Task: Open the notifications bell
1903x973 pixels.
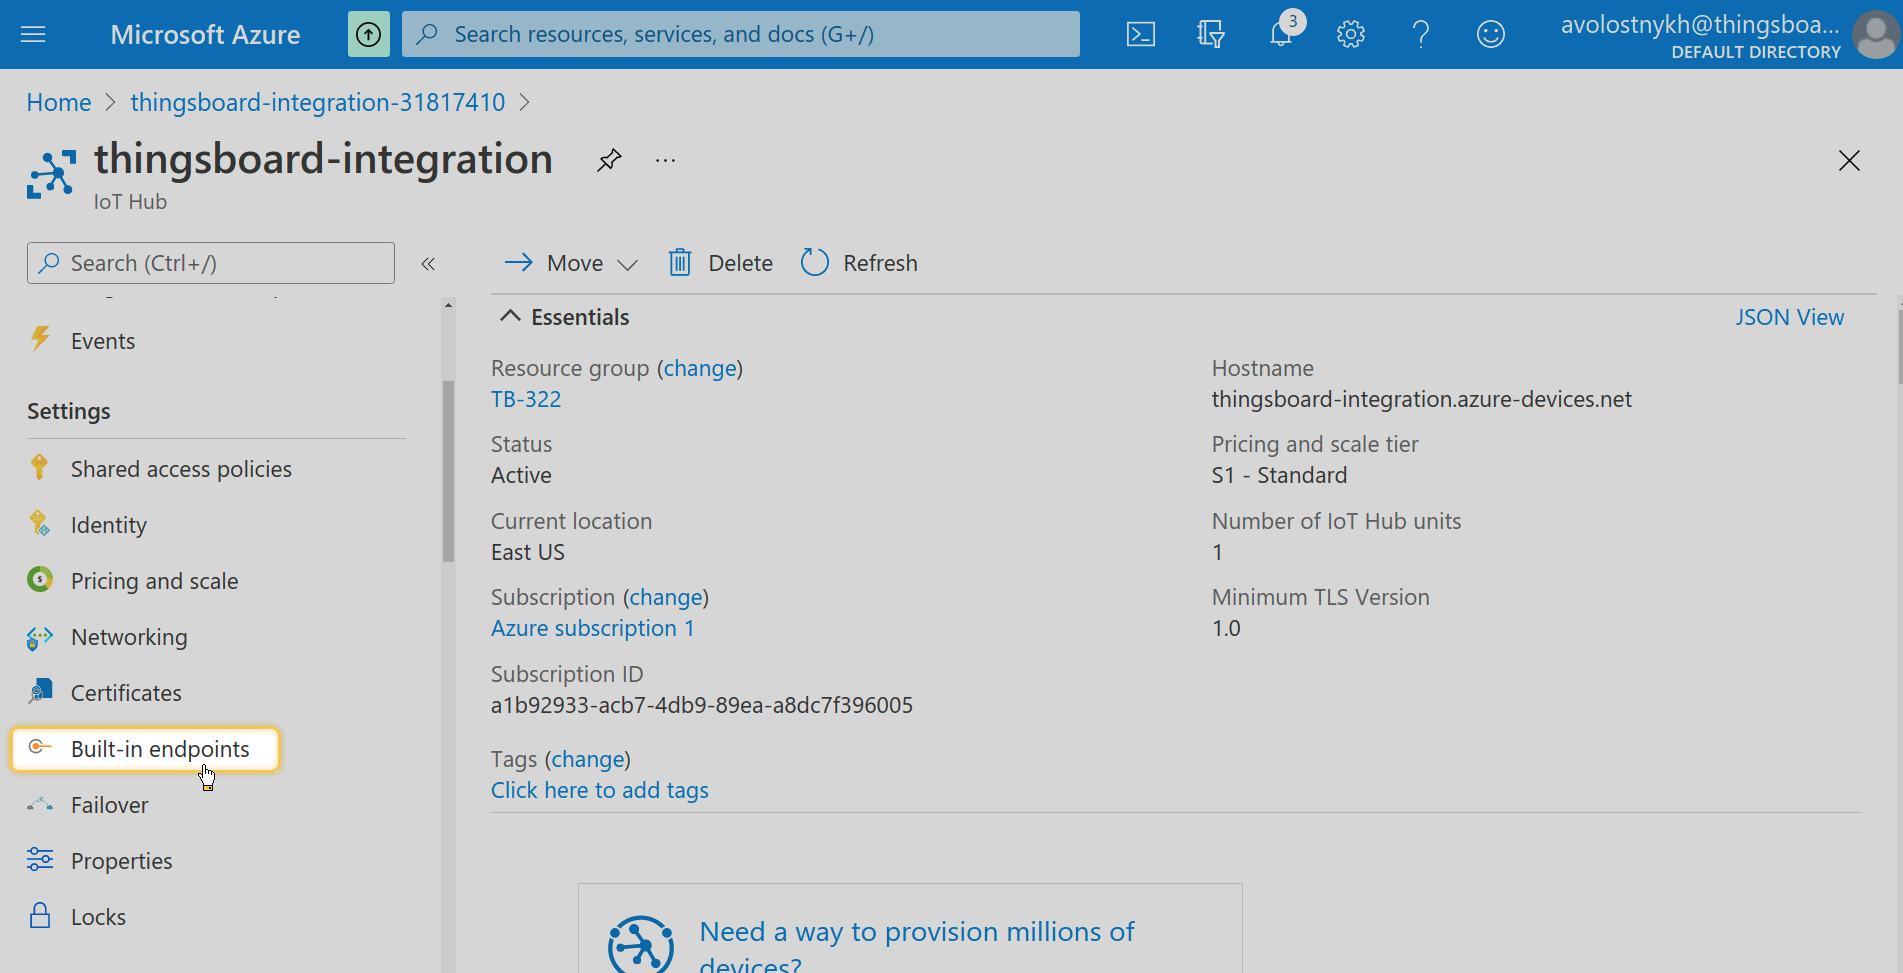Action: [1281, 35]
